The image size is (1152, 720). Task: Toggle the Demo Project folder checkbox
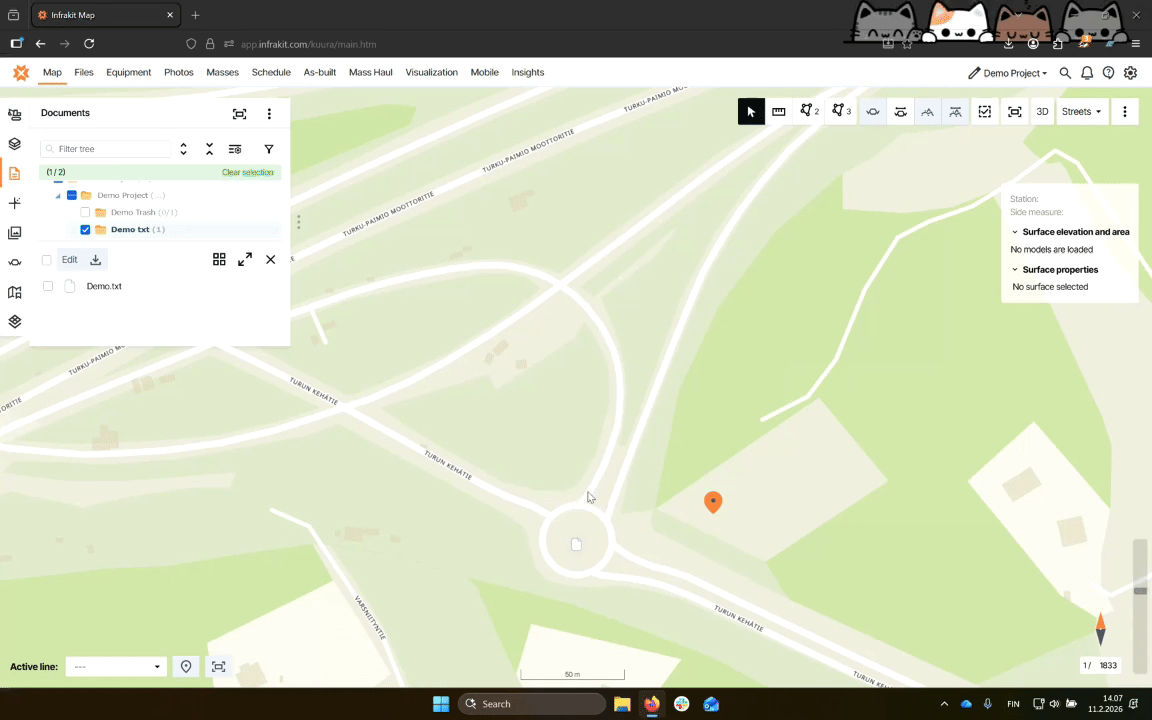tap(71, 195)
